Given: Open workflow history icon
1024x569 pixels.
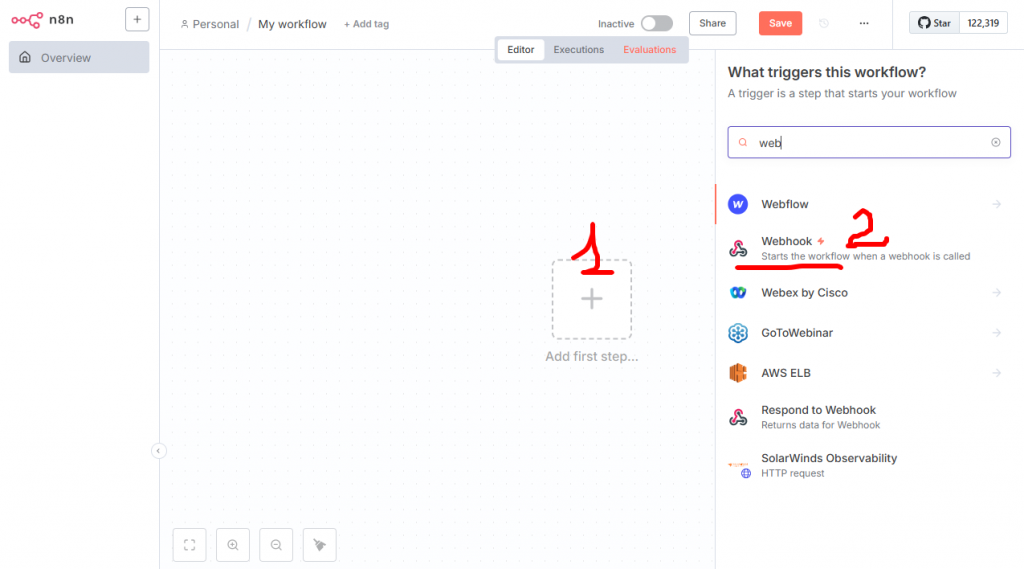Looking at the screenshot, I should pos(824,24).
